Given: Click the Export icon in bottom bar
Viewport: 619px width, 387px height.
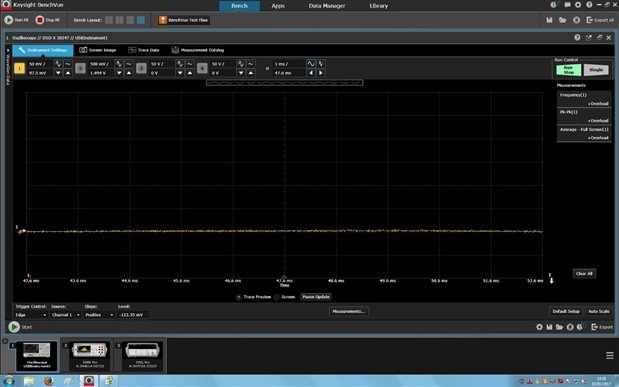Looking at the screenshot, I should tap(602, 327).
